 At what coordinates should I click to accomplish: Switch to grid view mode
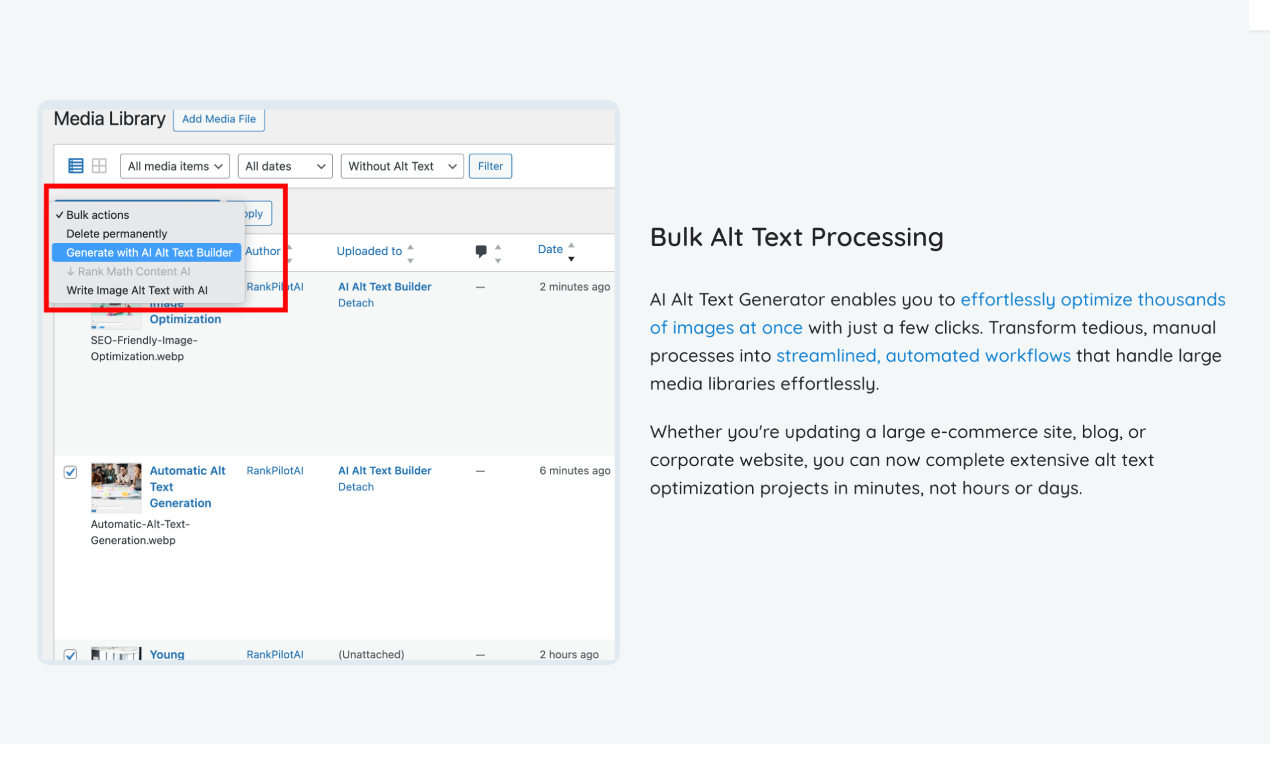[98, 165]
